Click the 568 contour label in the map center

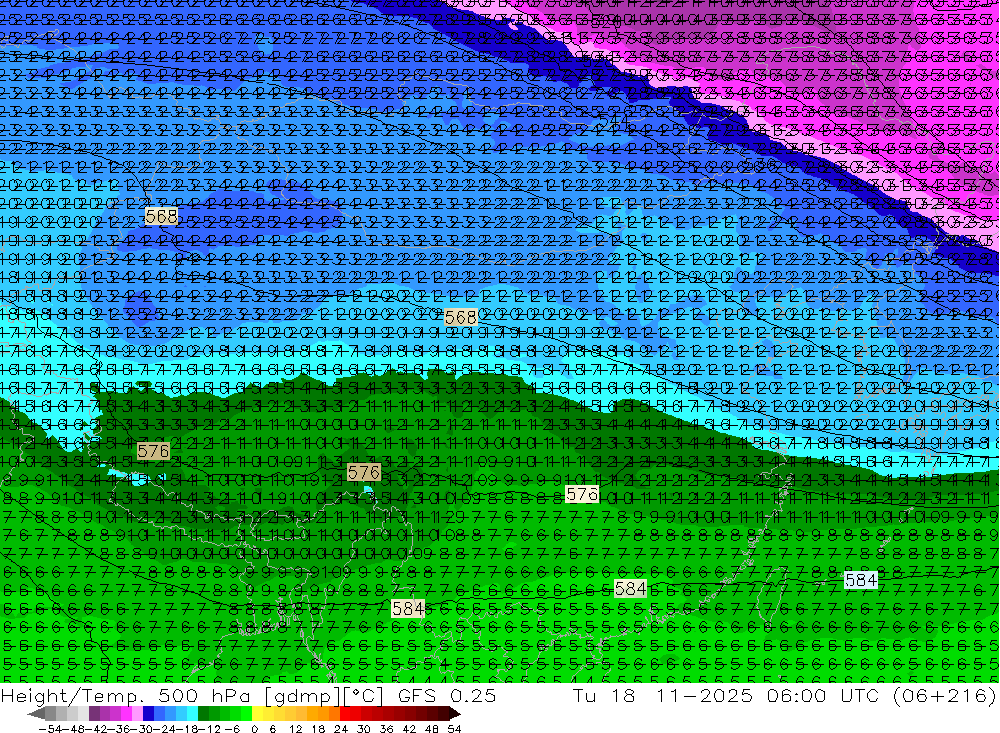click(460, 317)
